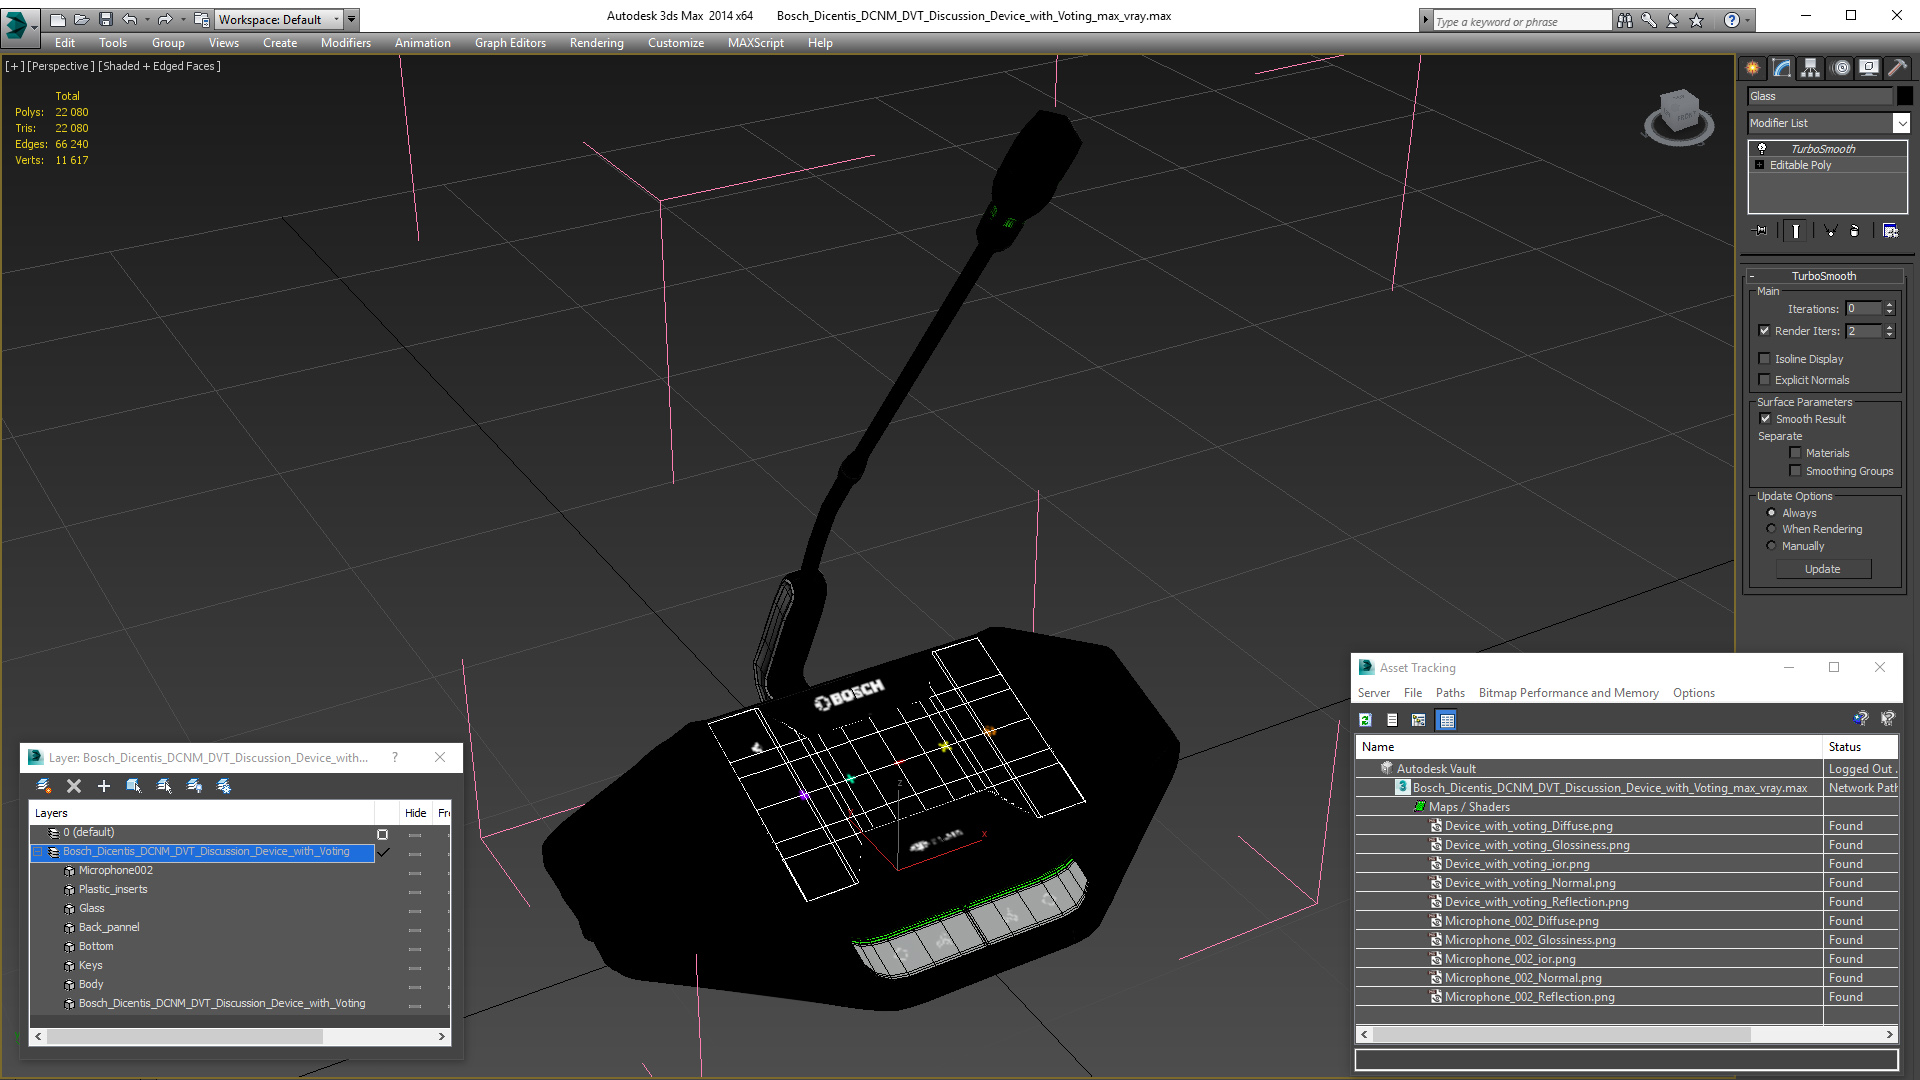Enable Separate by Smoothing Groups checkbox
Image resolution: width=1920 pixels, height=1080 pixels.
(x=1795, y=471)
